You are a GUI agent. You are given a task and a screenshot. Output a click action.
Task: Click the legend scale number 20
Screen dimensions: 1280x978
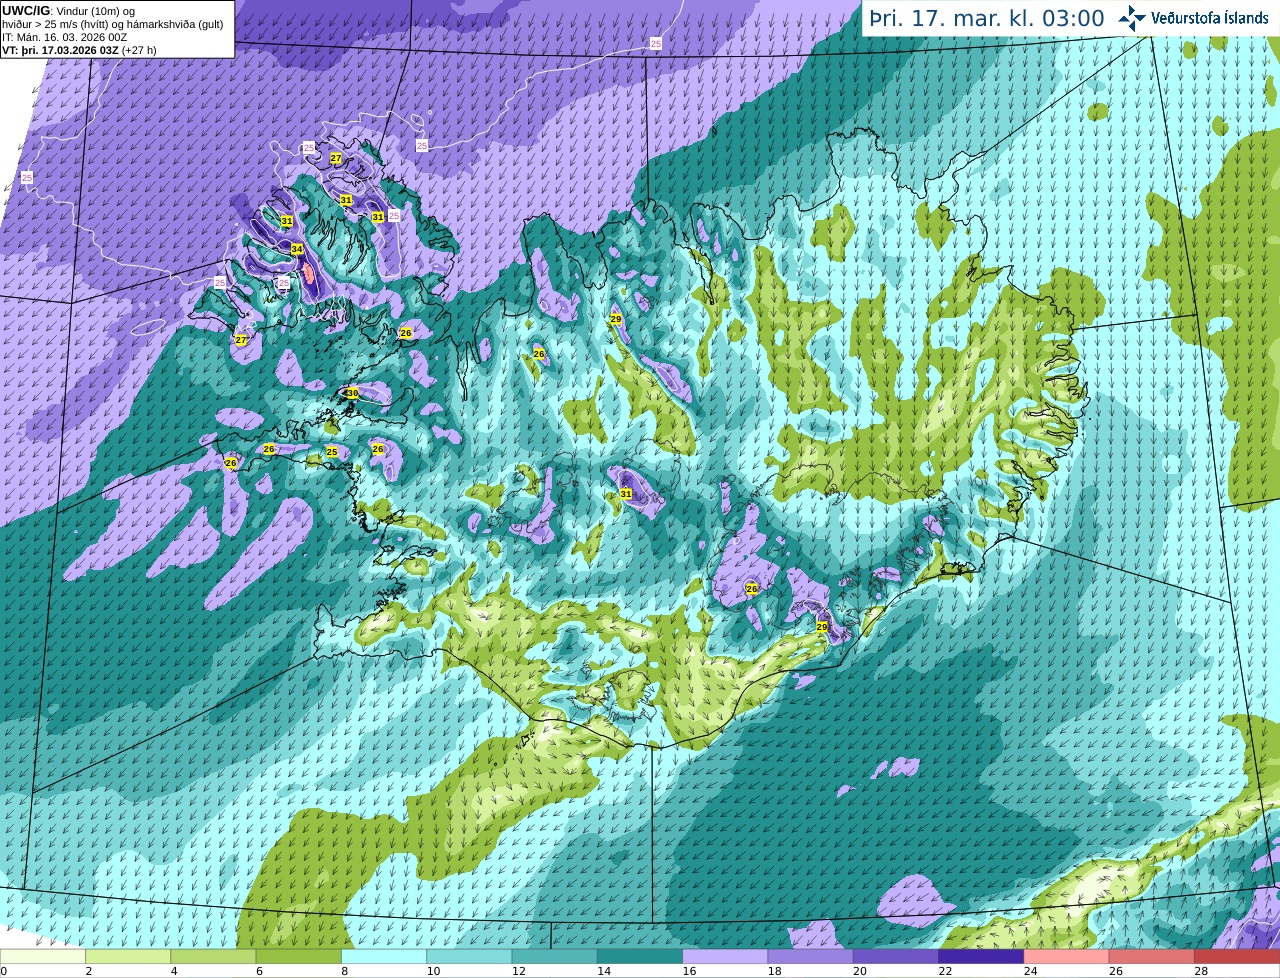(859, 971)
